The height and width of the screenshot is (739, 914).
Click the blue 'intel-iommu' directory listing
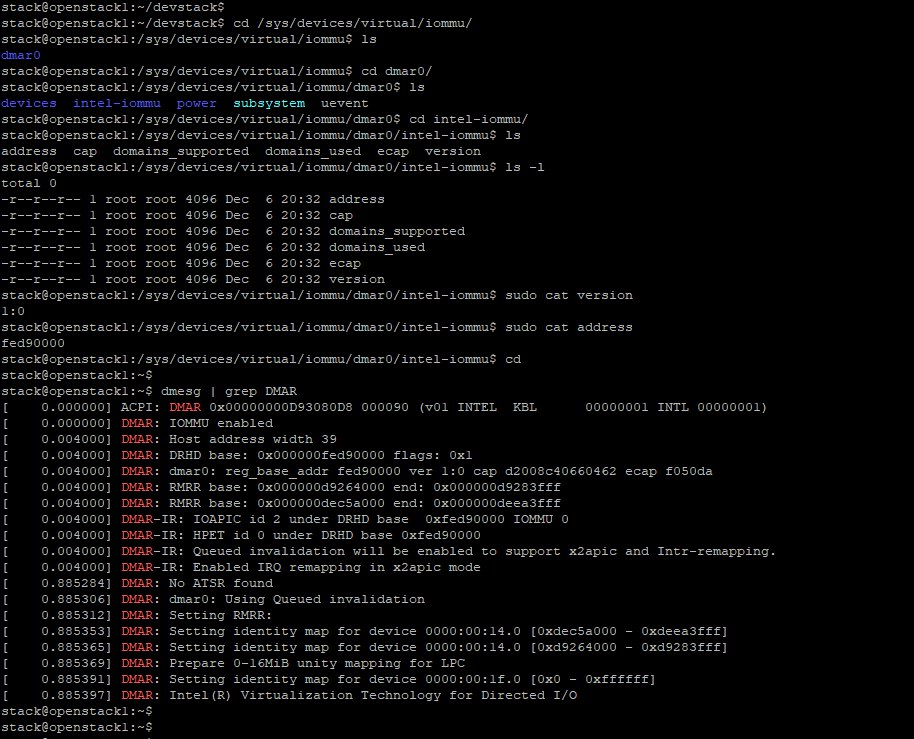(x=117, y=103)
